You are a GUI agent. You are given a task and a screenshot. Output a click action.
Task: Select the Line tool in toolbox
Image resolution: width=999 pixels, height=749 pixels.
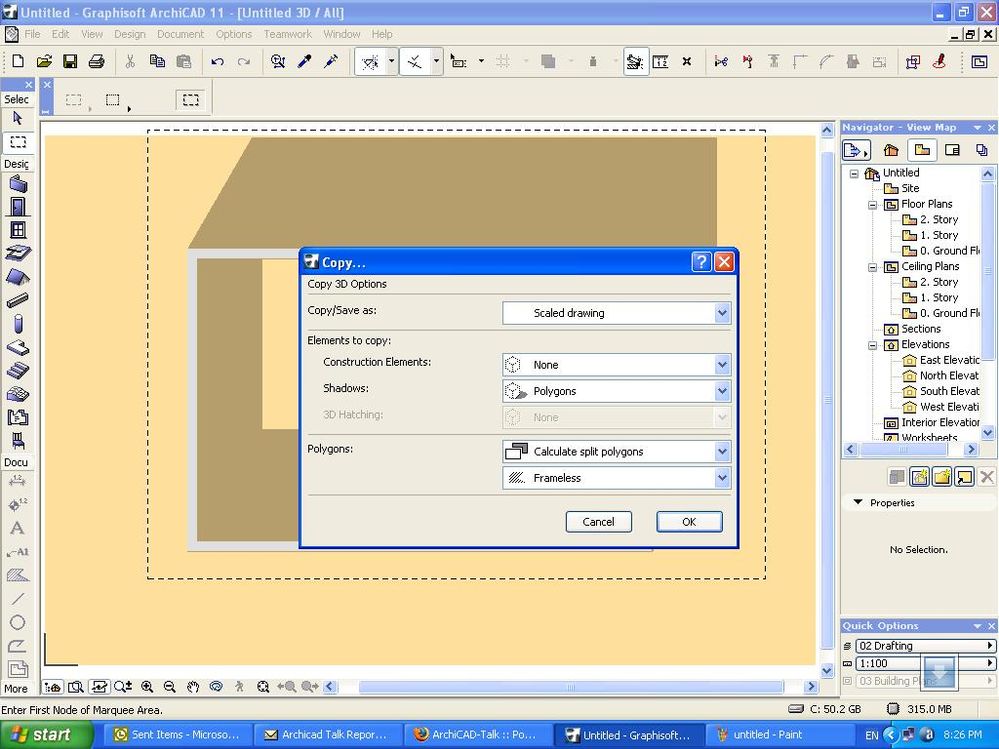tap(17, 599)
